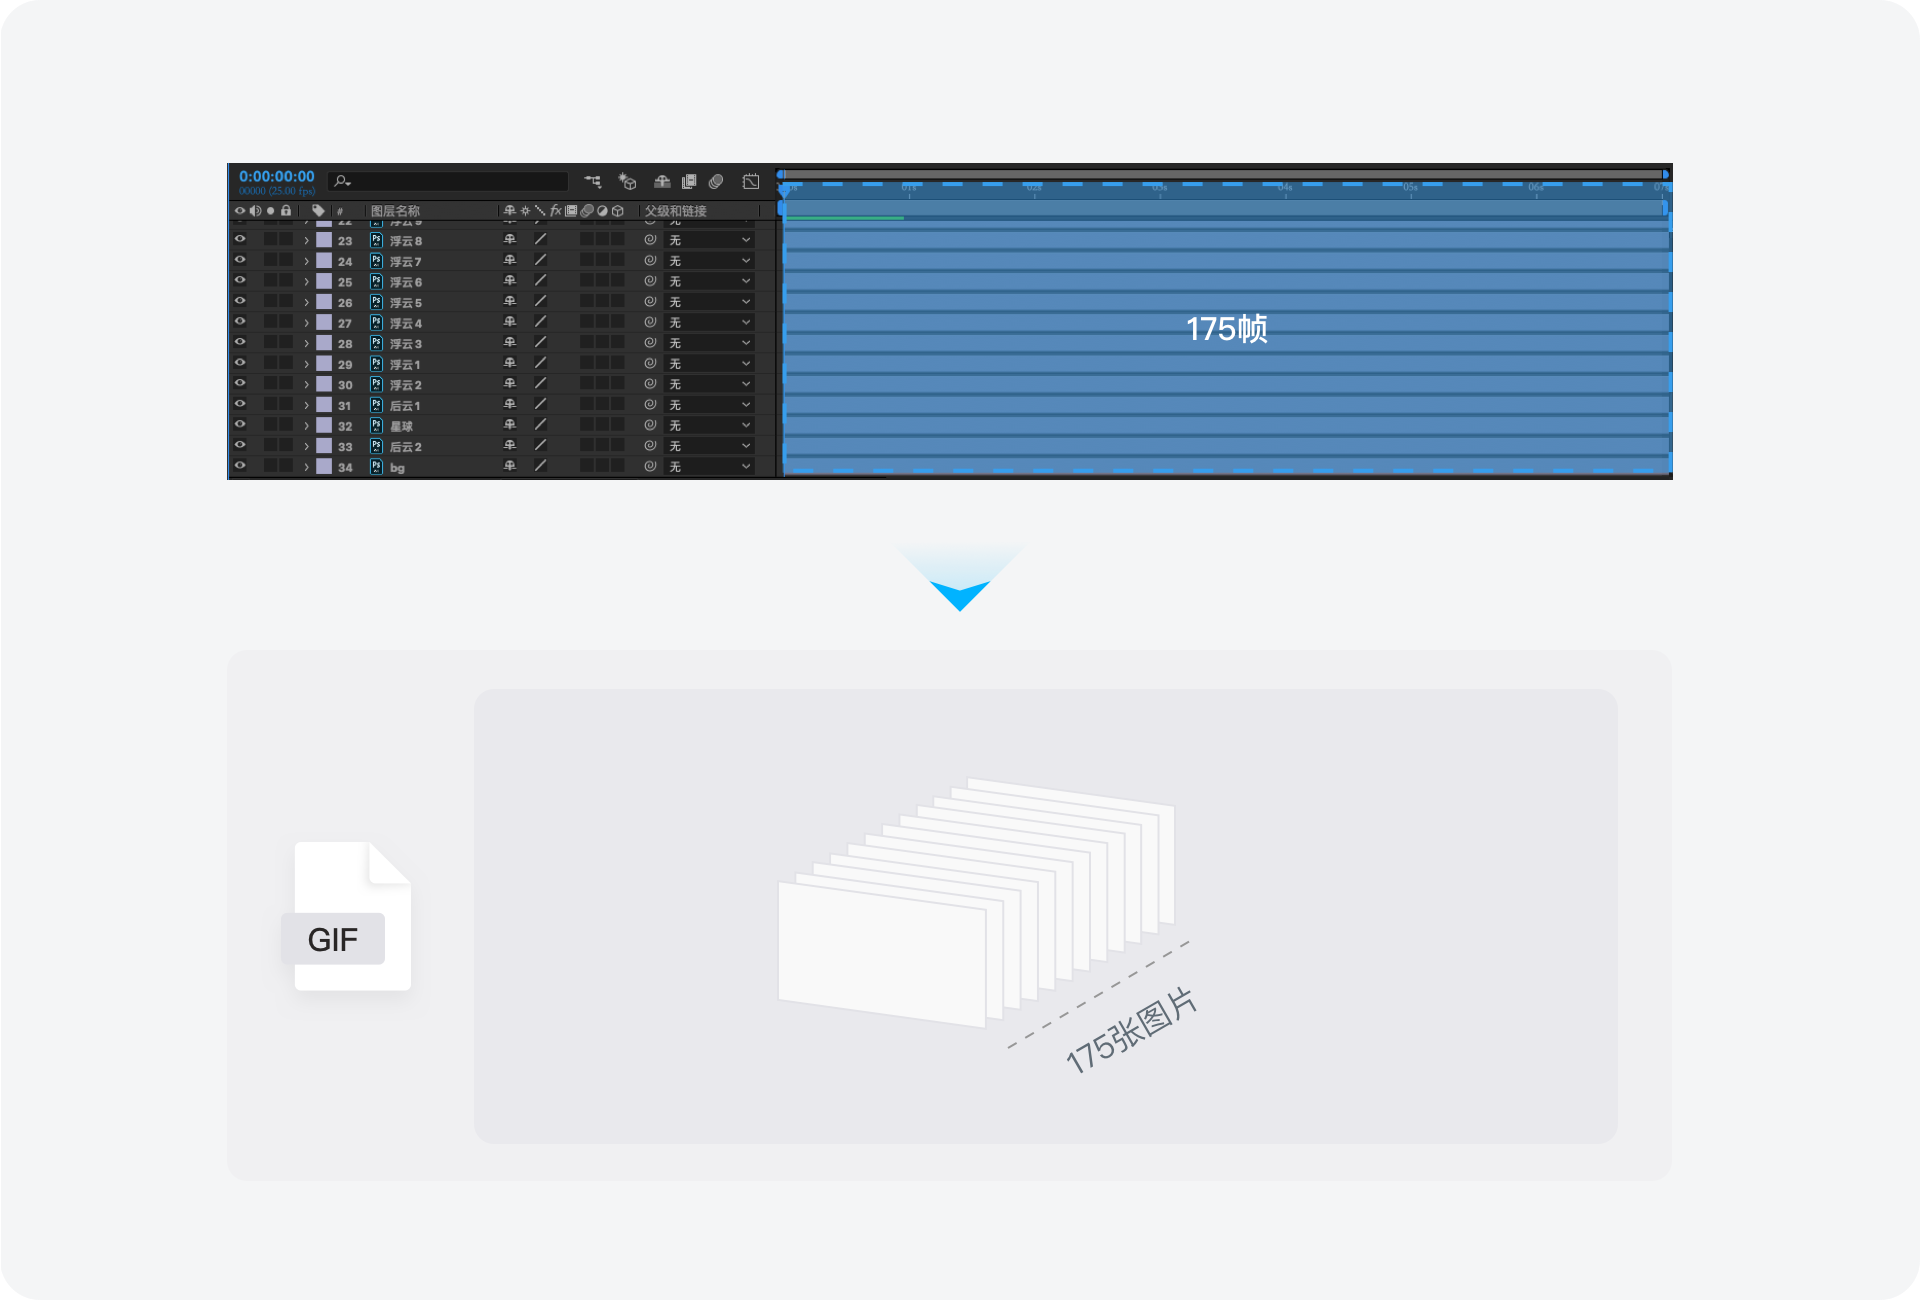The width and height of the screenshot is (1920, 1300).
Task: Open the parent dropdown for 后云1 layer
Action: point(709,405)
